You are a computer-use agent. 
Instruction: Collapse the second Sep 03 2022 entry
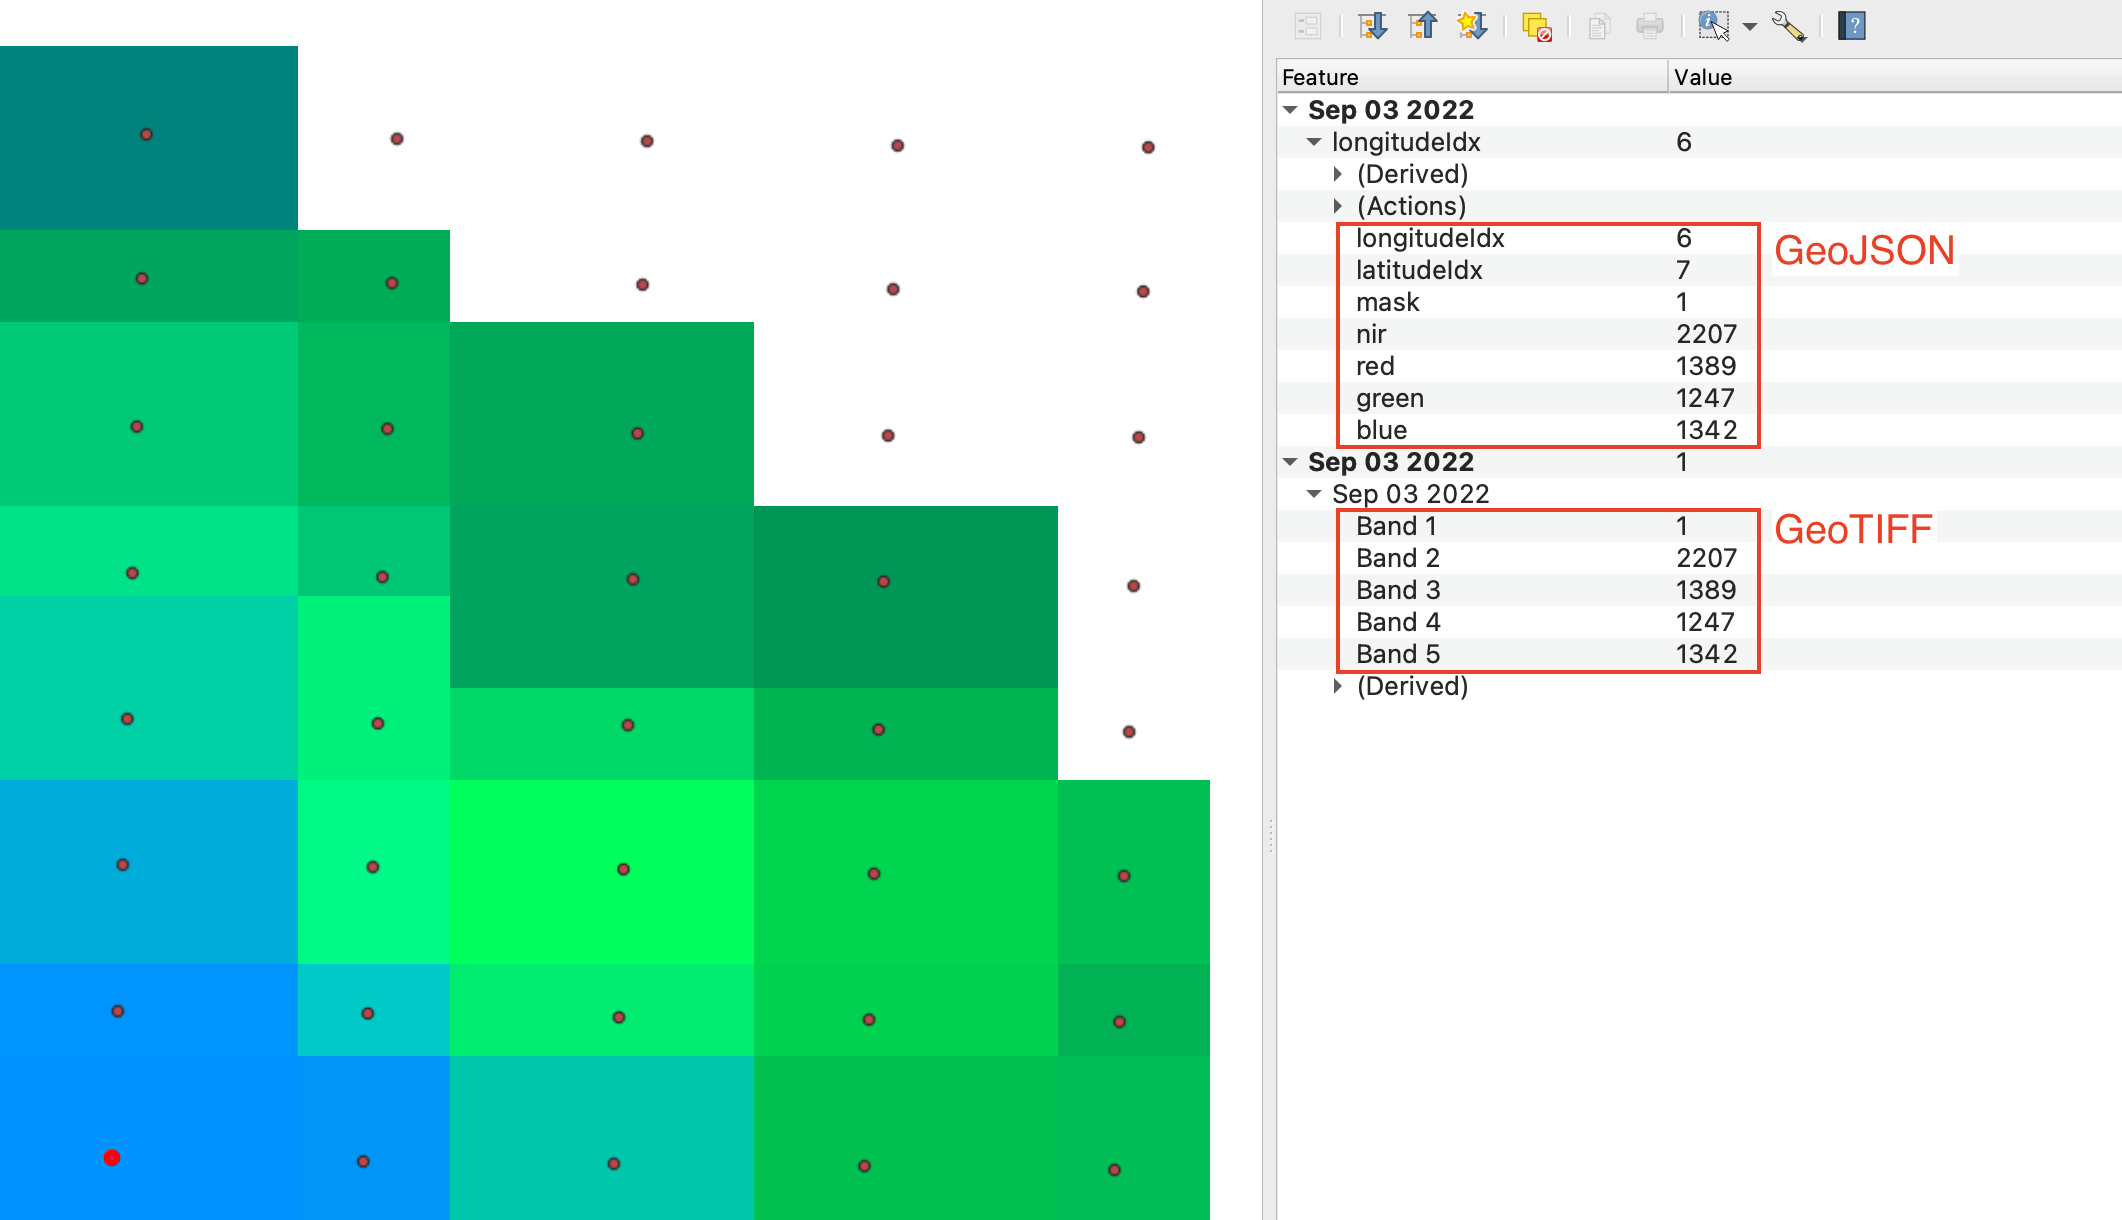point(1290,462)
